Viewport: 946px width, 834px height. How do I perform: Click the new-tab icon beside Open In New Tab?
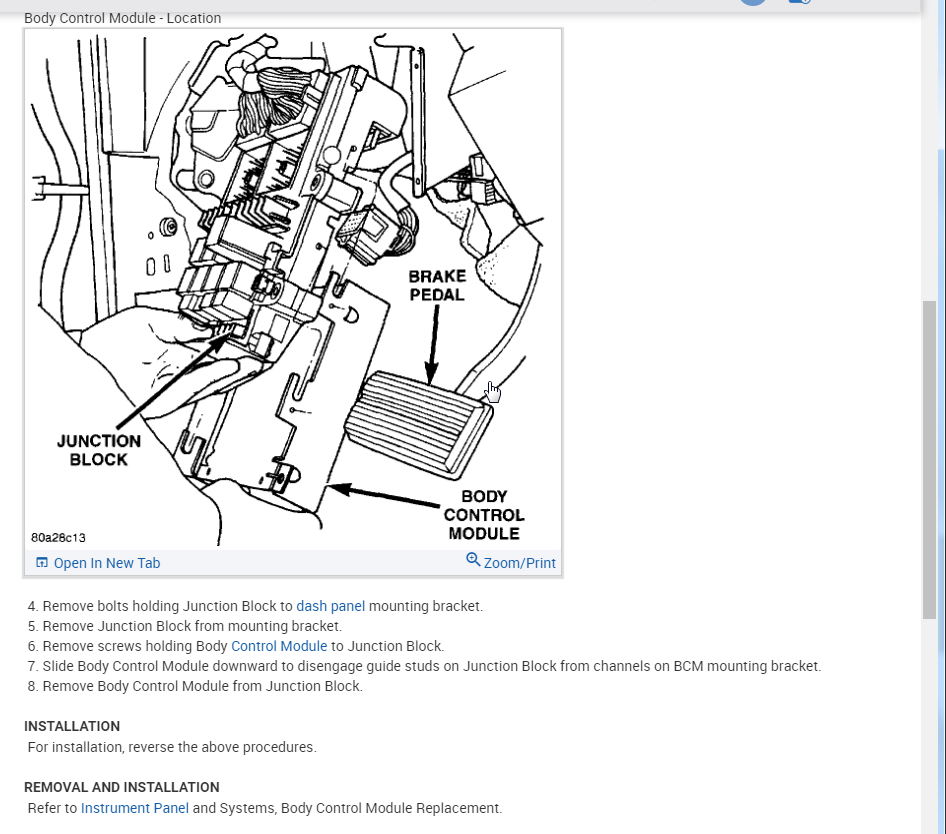pos(42,562)
